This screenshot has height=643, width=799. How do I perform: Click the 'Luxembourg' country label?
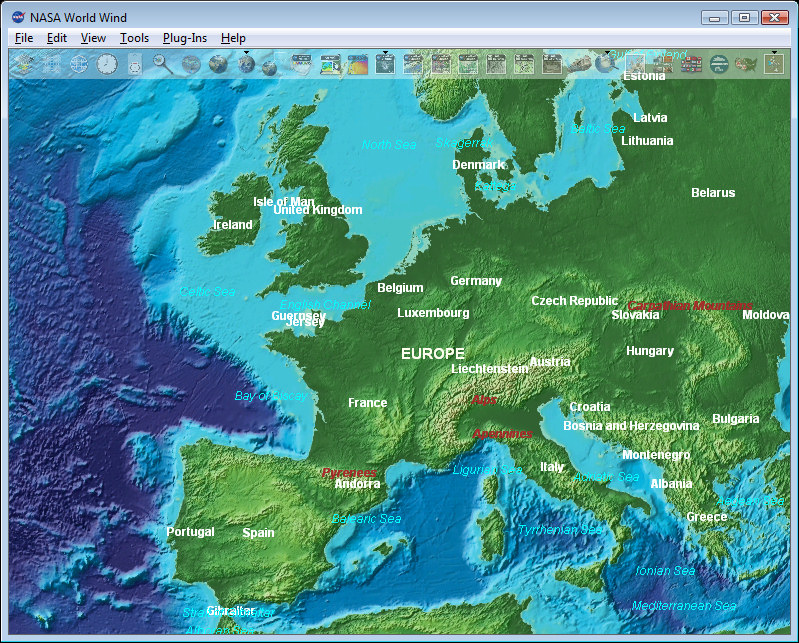433,313
